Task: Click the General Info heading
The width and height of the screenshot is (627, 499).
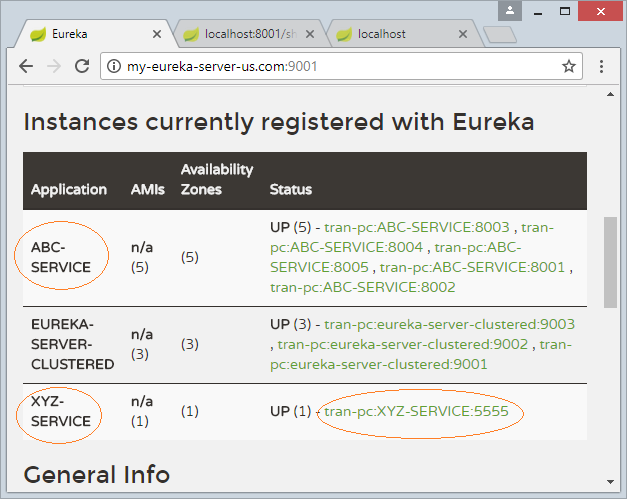Action: click(x=97, y=475)
